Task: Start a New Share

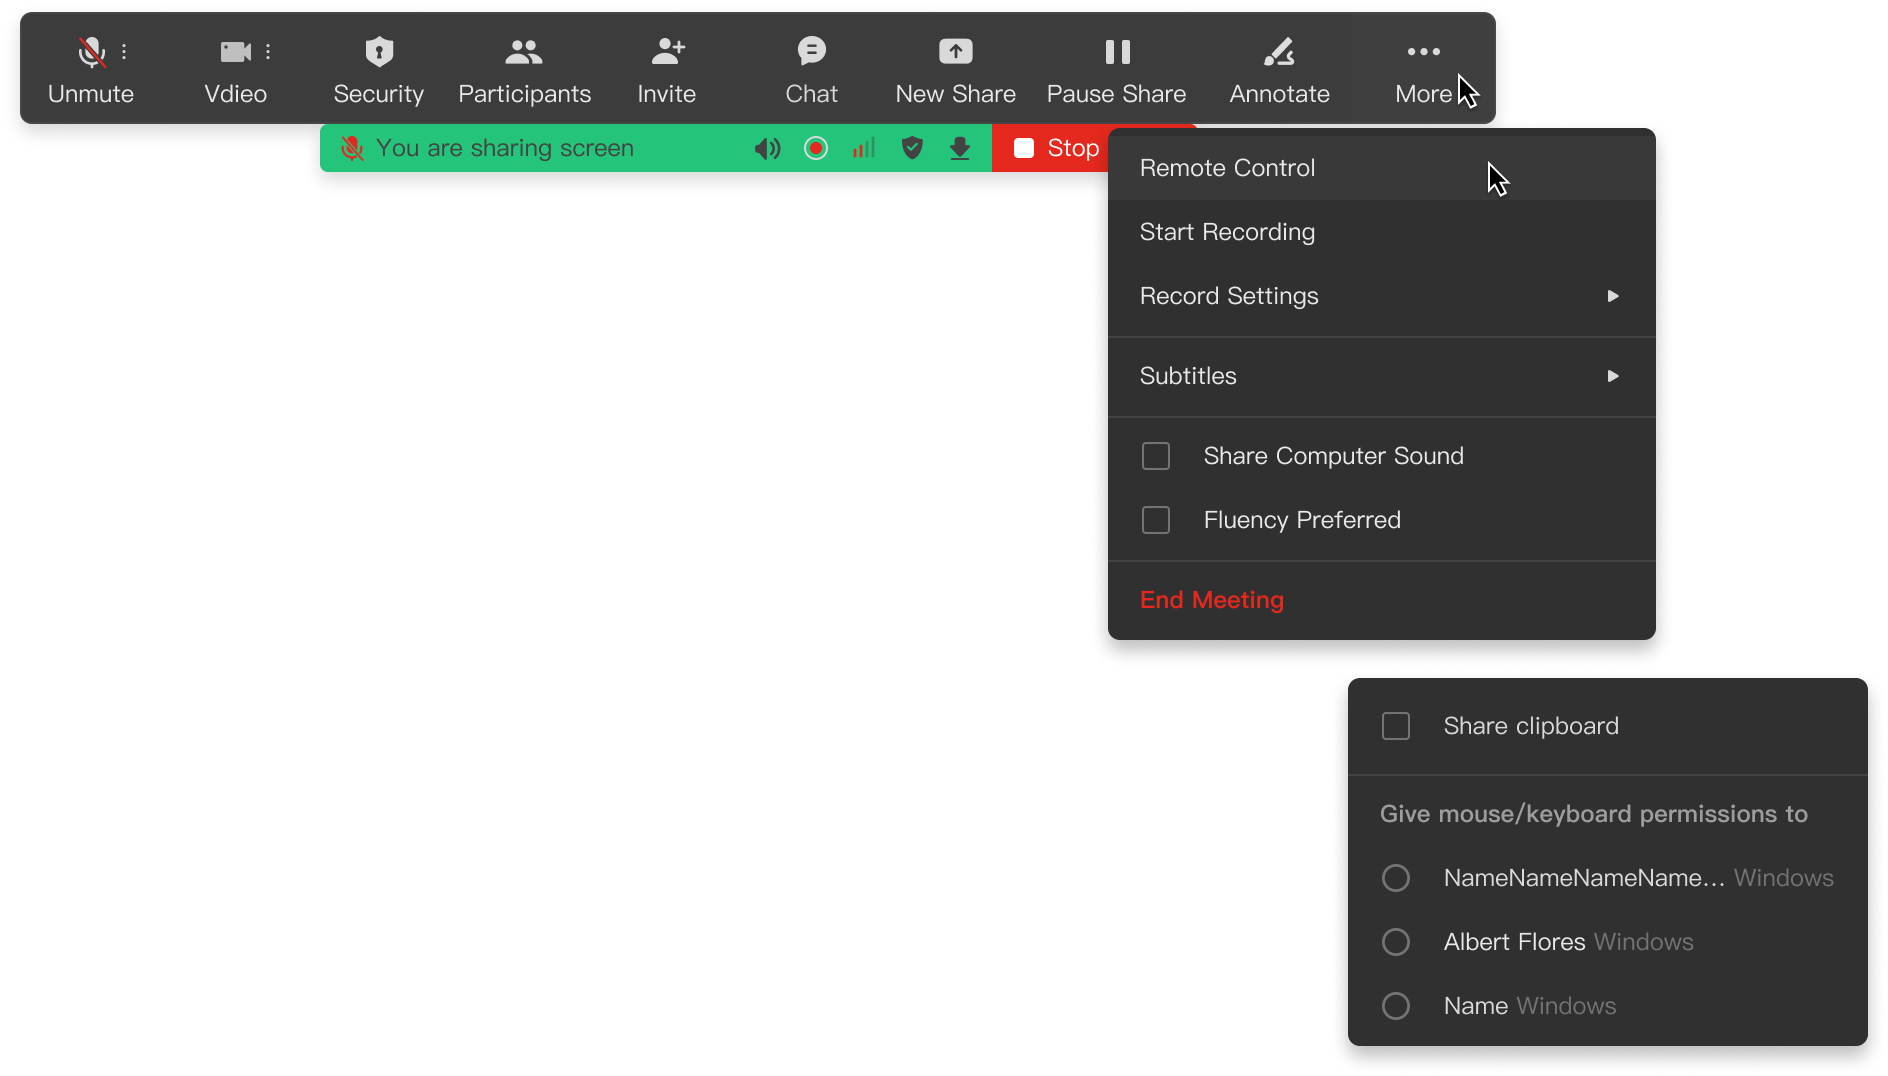Action: click(955, 52)
